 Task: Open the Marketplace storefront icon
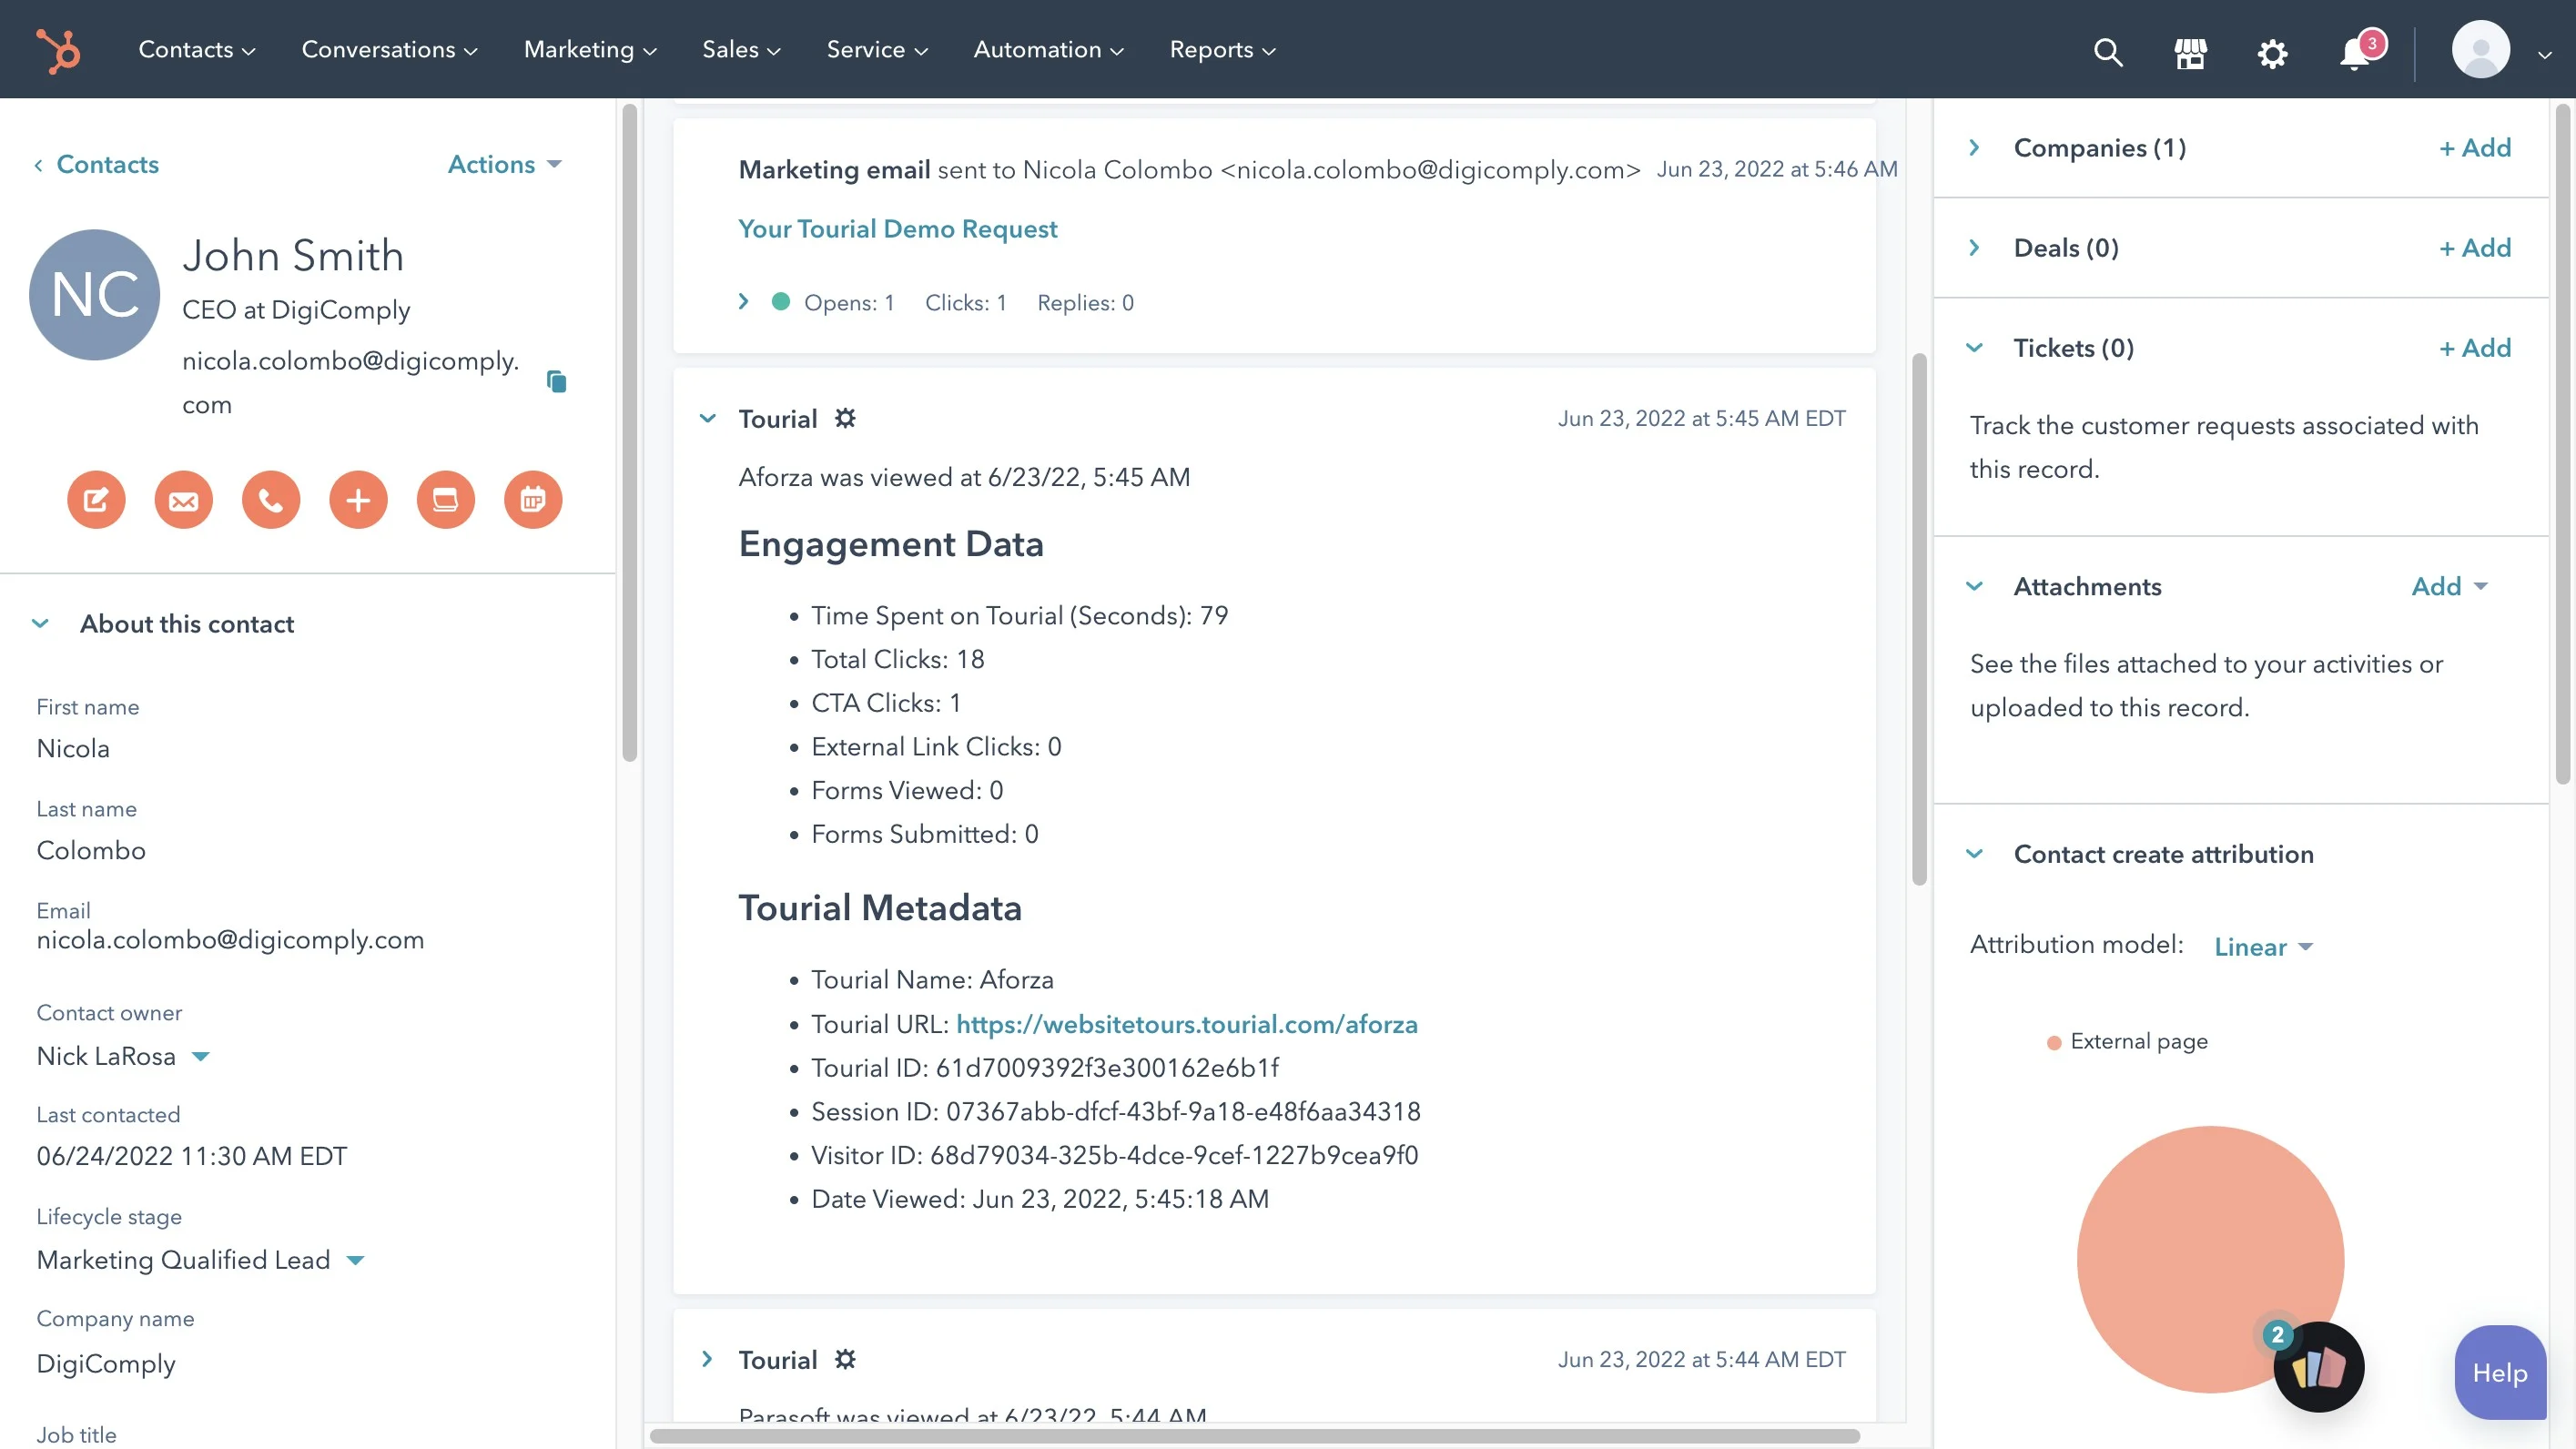2190,52
